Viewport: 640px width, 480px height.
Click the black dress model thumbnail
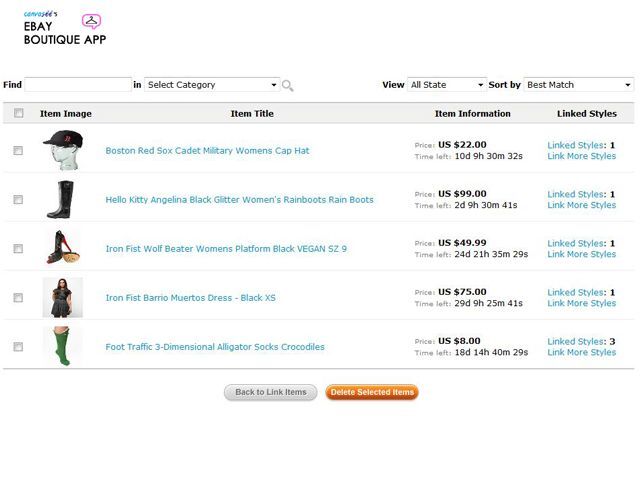[x=62, y=298]
